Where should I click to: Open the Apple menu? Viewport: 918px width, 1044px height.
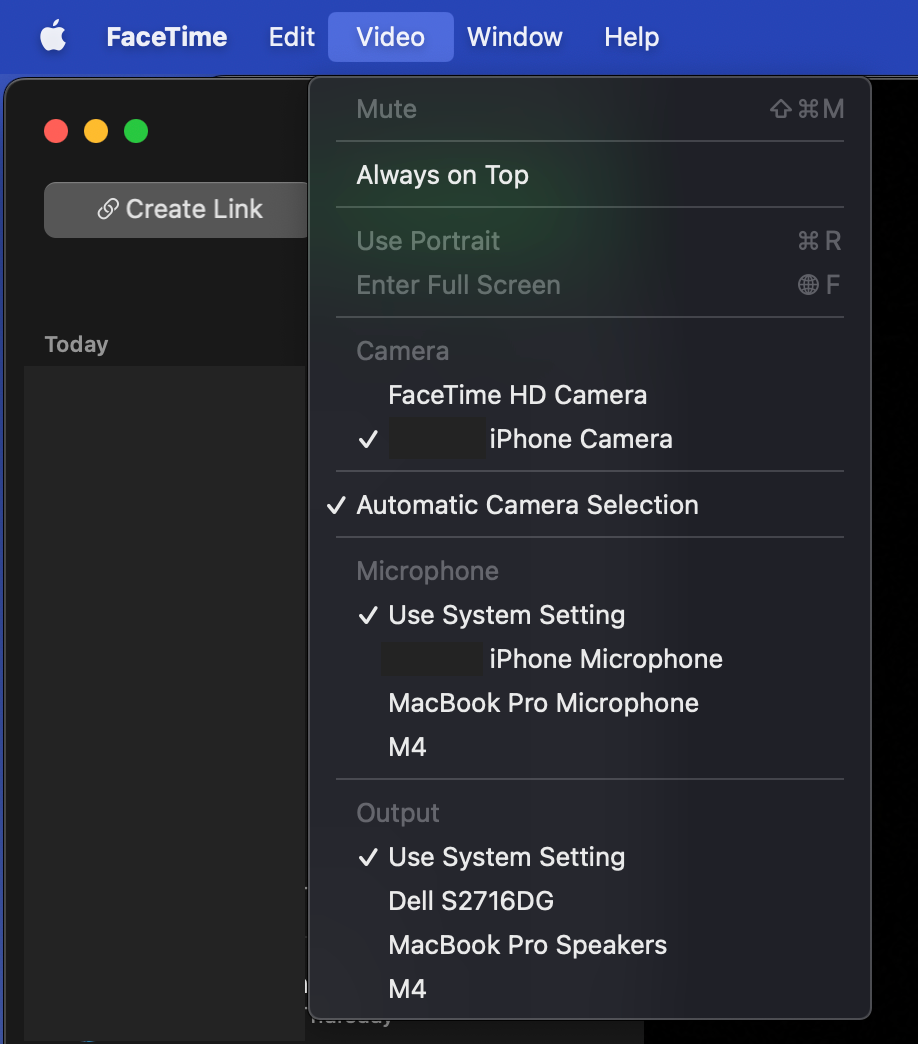coord(53,37)
